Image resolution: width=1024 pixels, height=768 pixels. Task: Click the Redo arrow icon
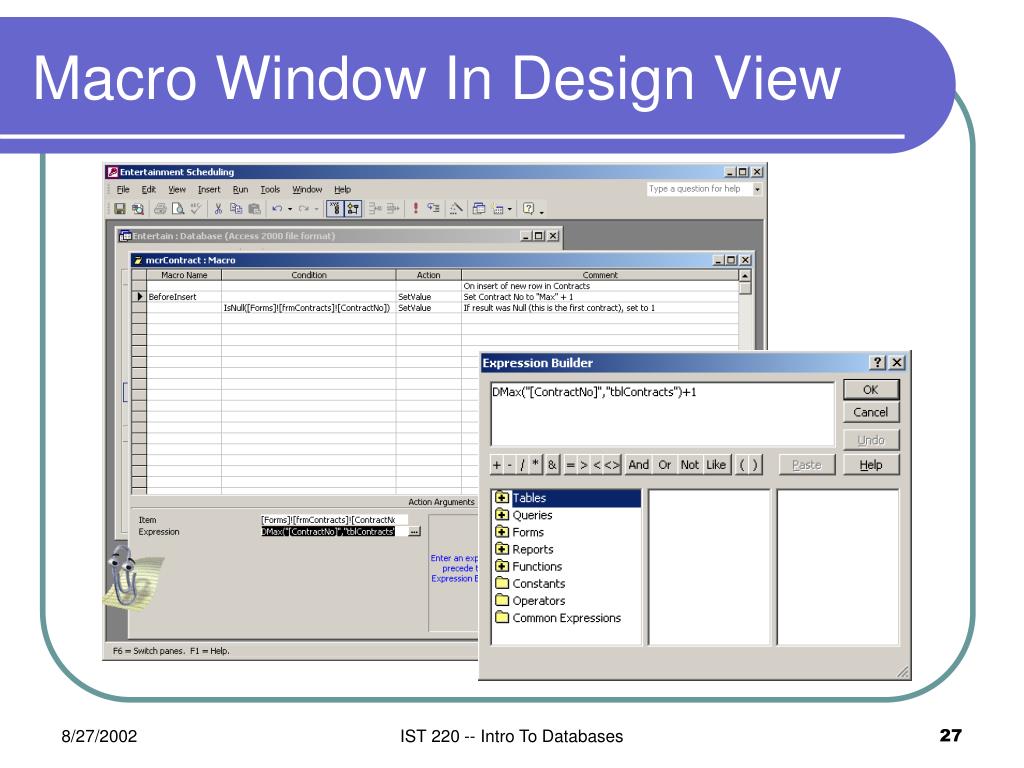coord(304,209)
